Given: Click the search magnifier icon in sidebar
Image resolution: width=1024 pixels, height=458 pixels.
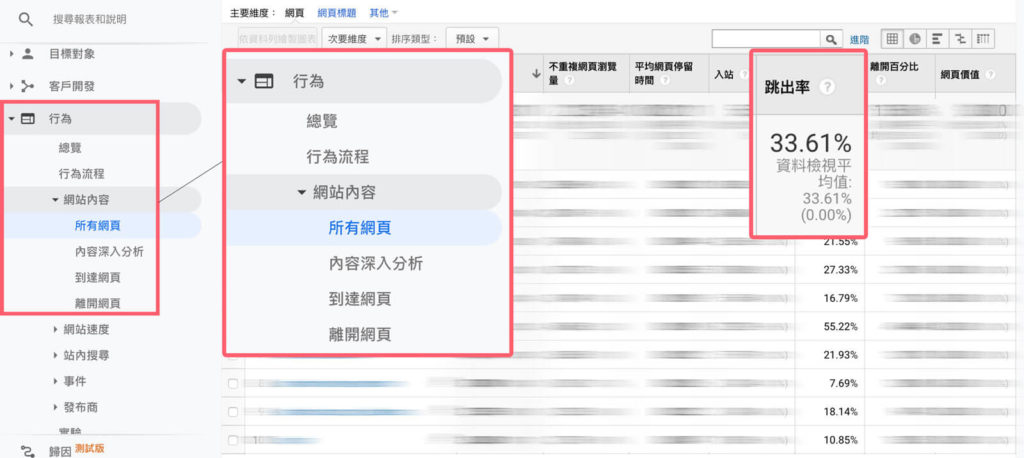Looking at the screenshot, I should coord(27,19).
